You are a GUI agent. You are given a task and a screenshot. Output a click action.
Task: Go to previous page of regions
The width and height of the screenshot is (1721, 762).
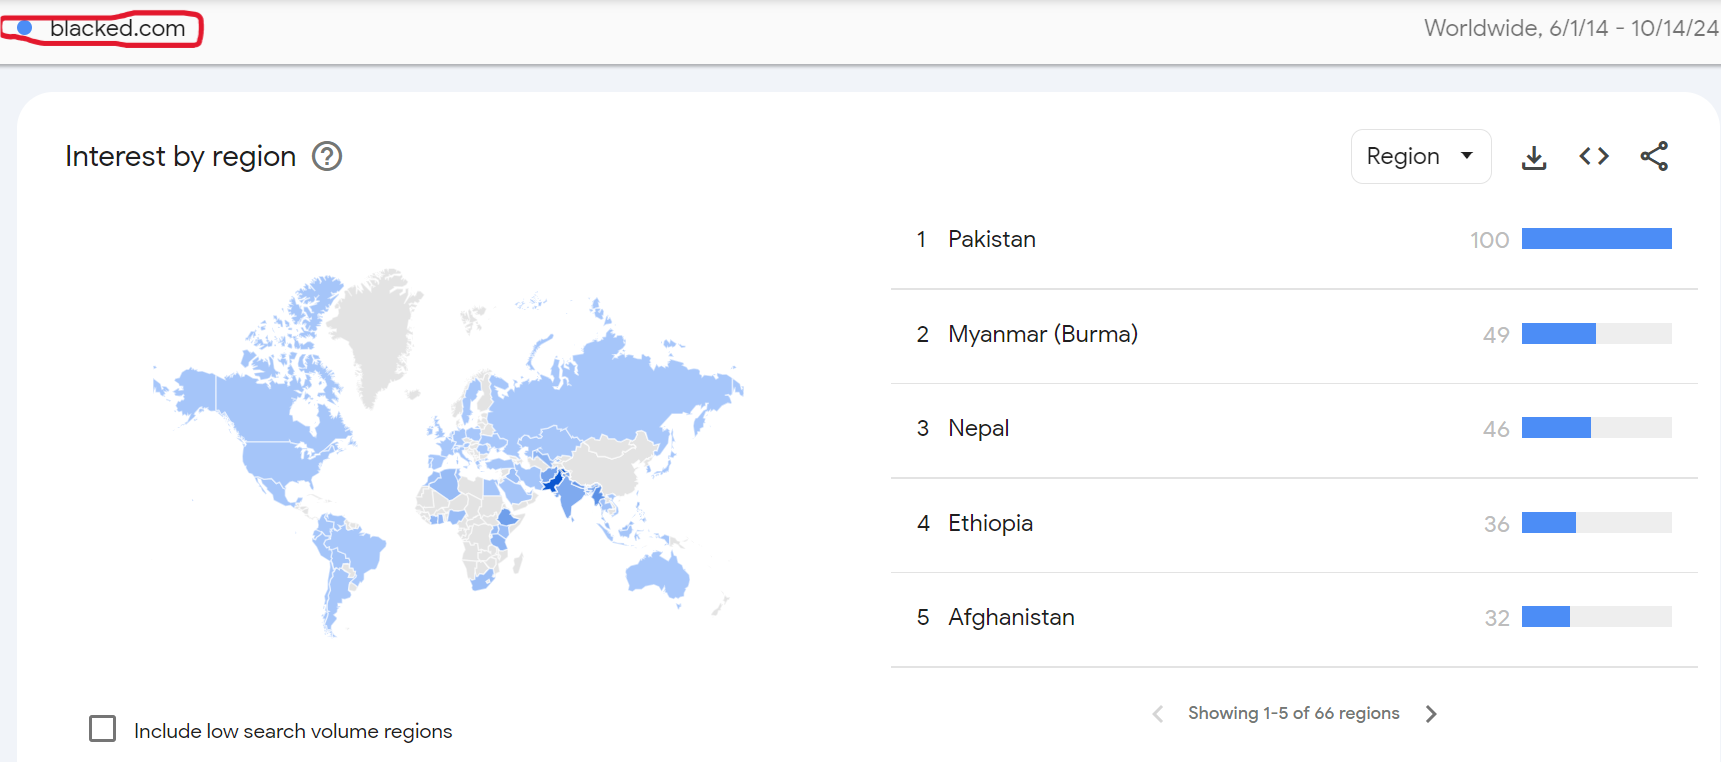1158,714
